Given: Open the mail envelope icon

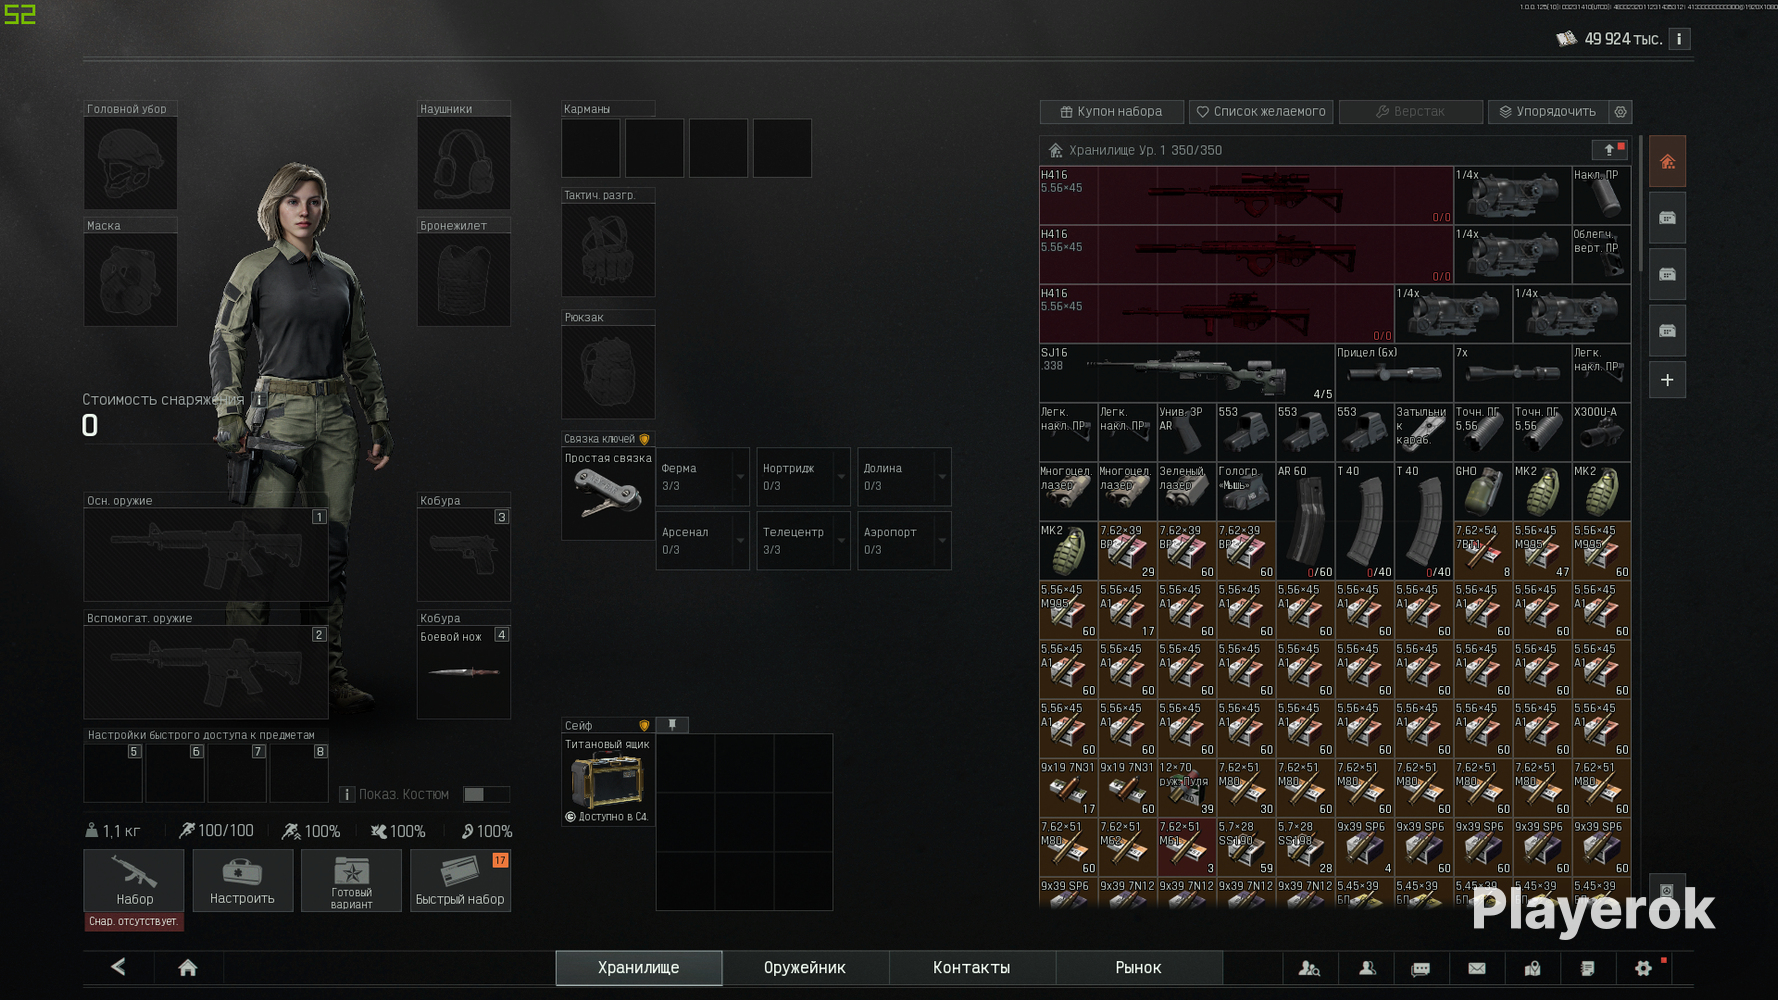Looking at the screenshot, I should pos(1477,968).
